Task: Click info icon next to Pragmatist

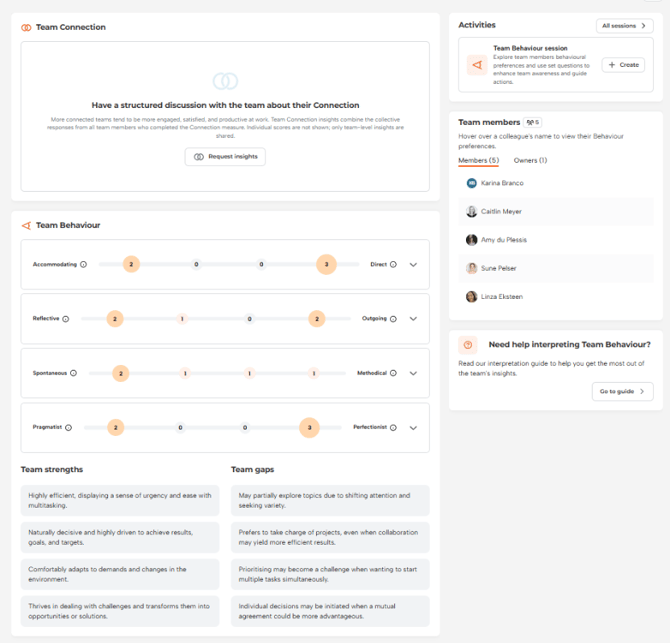Action: 68,427
